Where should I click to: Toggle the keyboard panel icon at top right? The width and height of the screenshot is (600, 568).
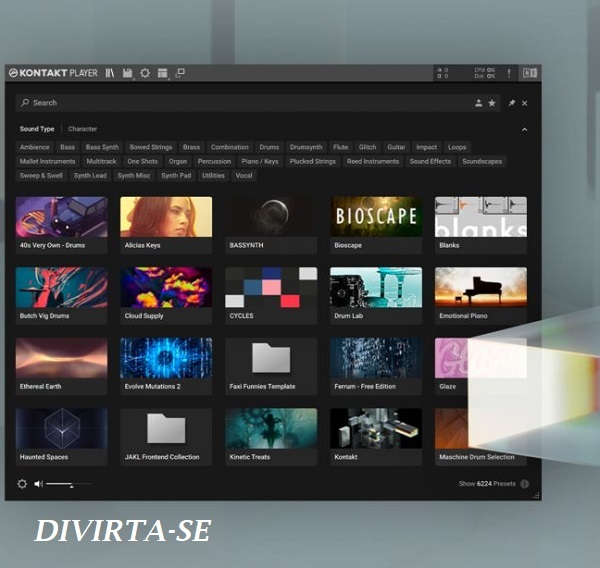530,73
